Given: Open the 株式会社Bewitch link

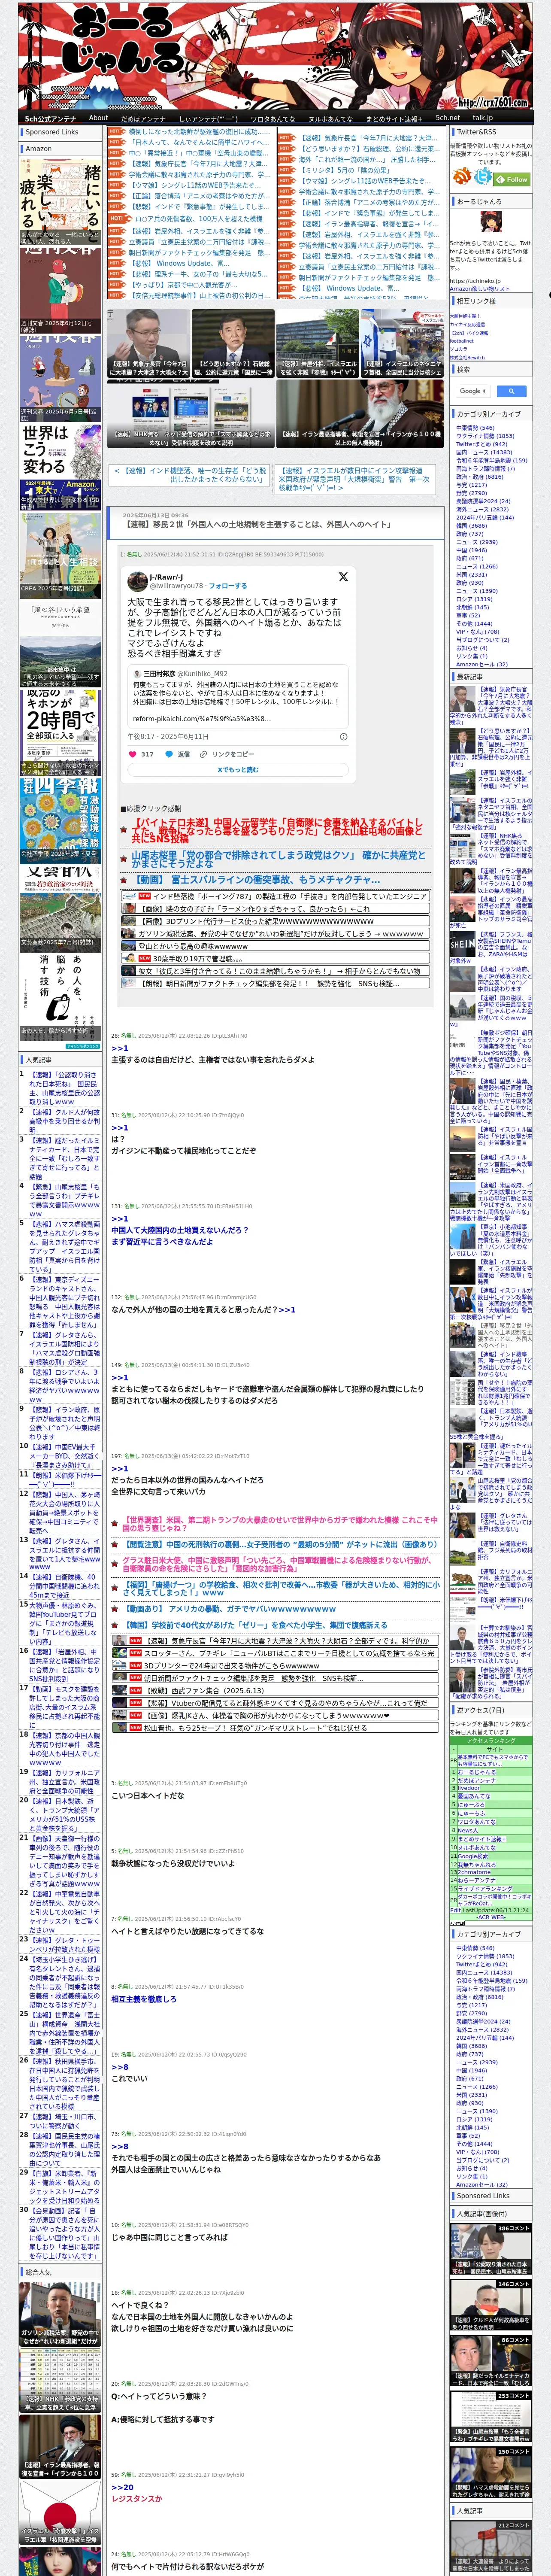Looking at the screenshot, I should (x=467, y=357).
